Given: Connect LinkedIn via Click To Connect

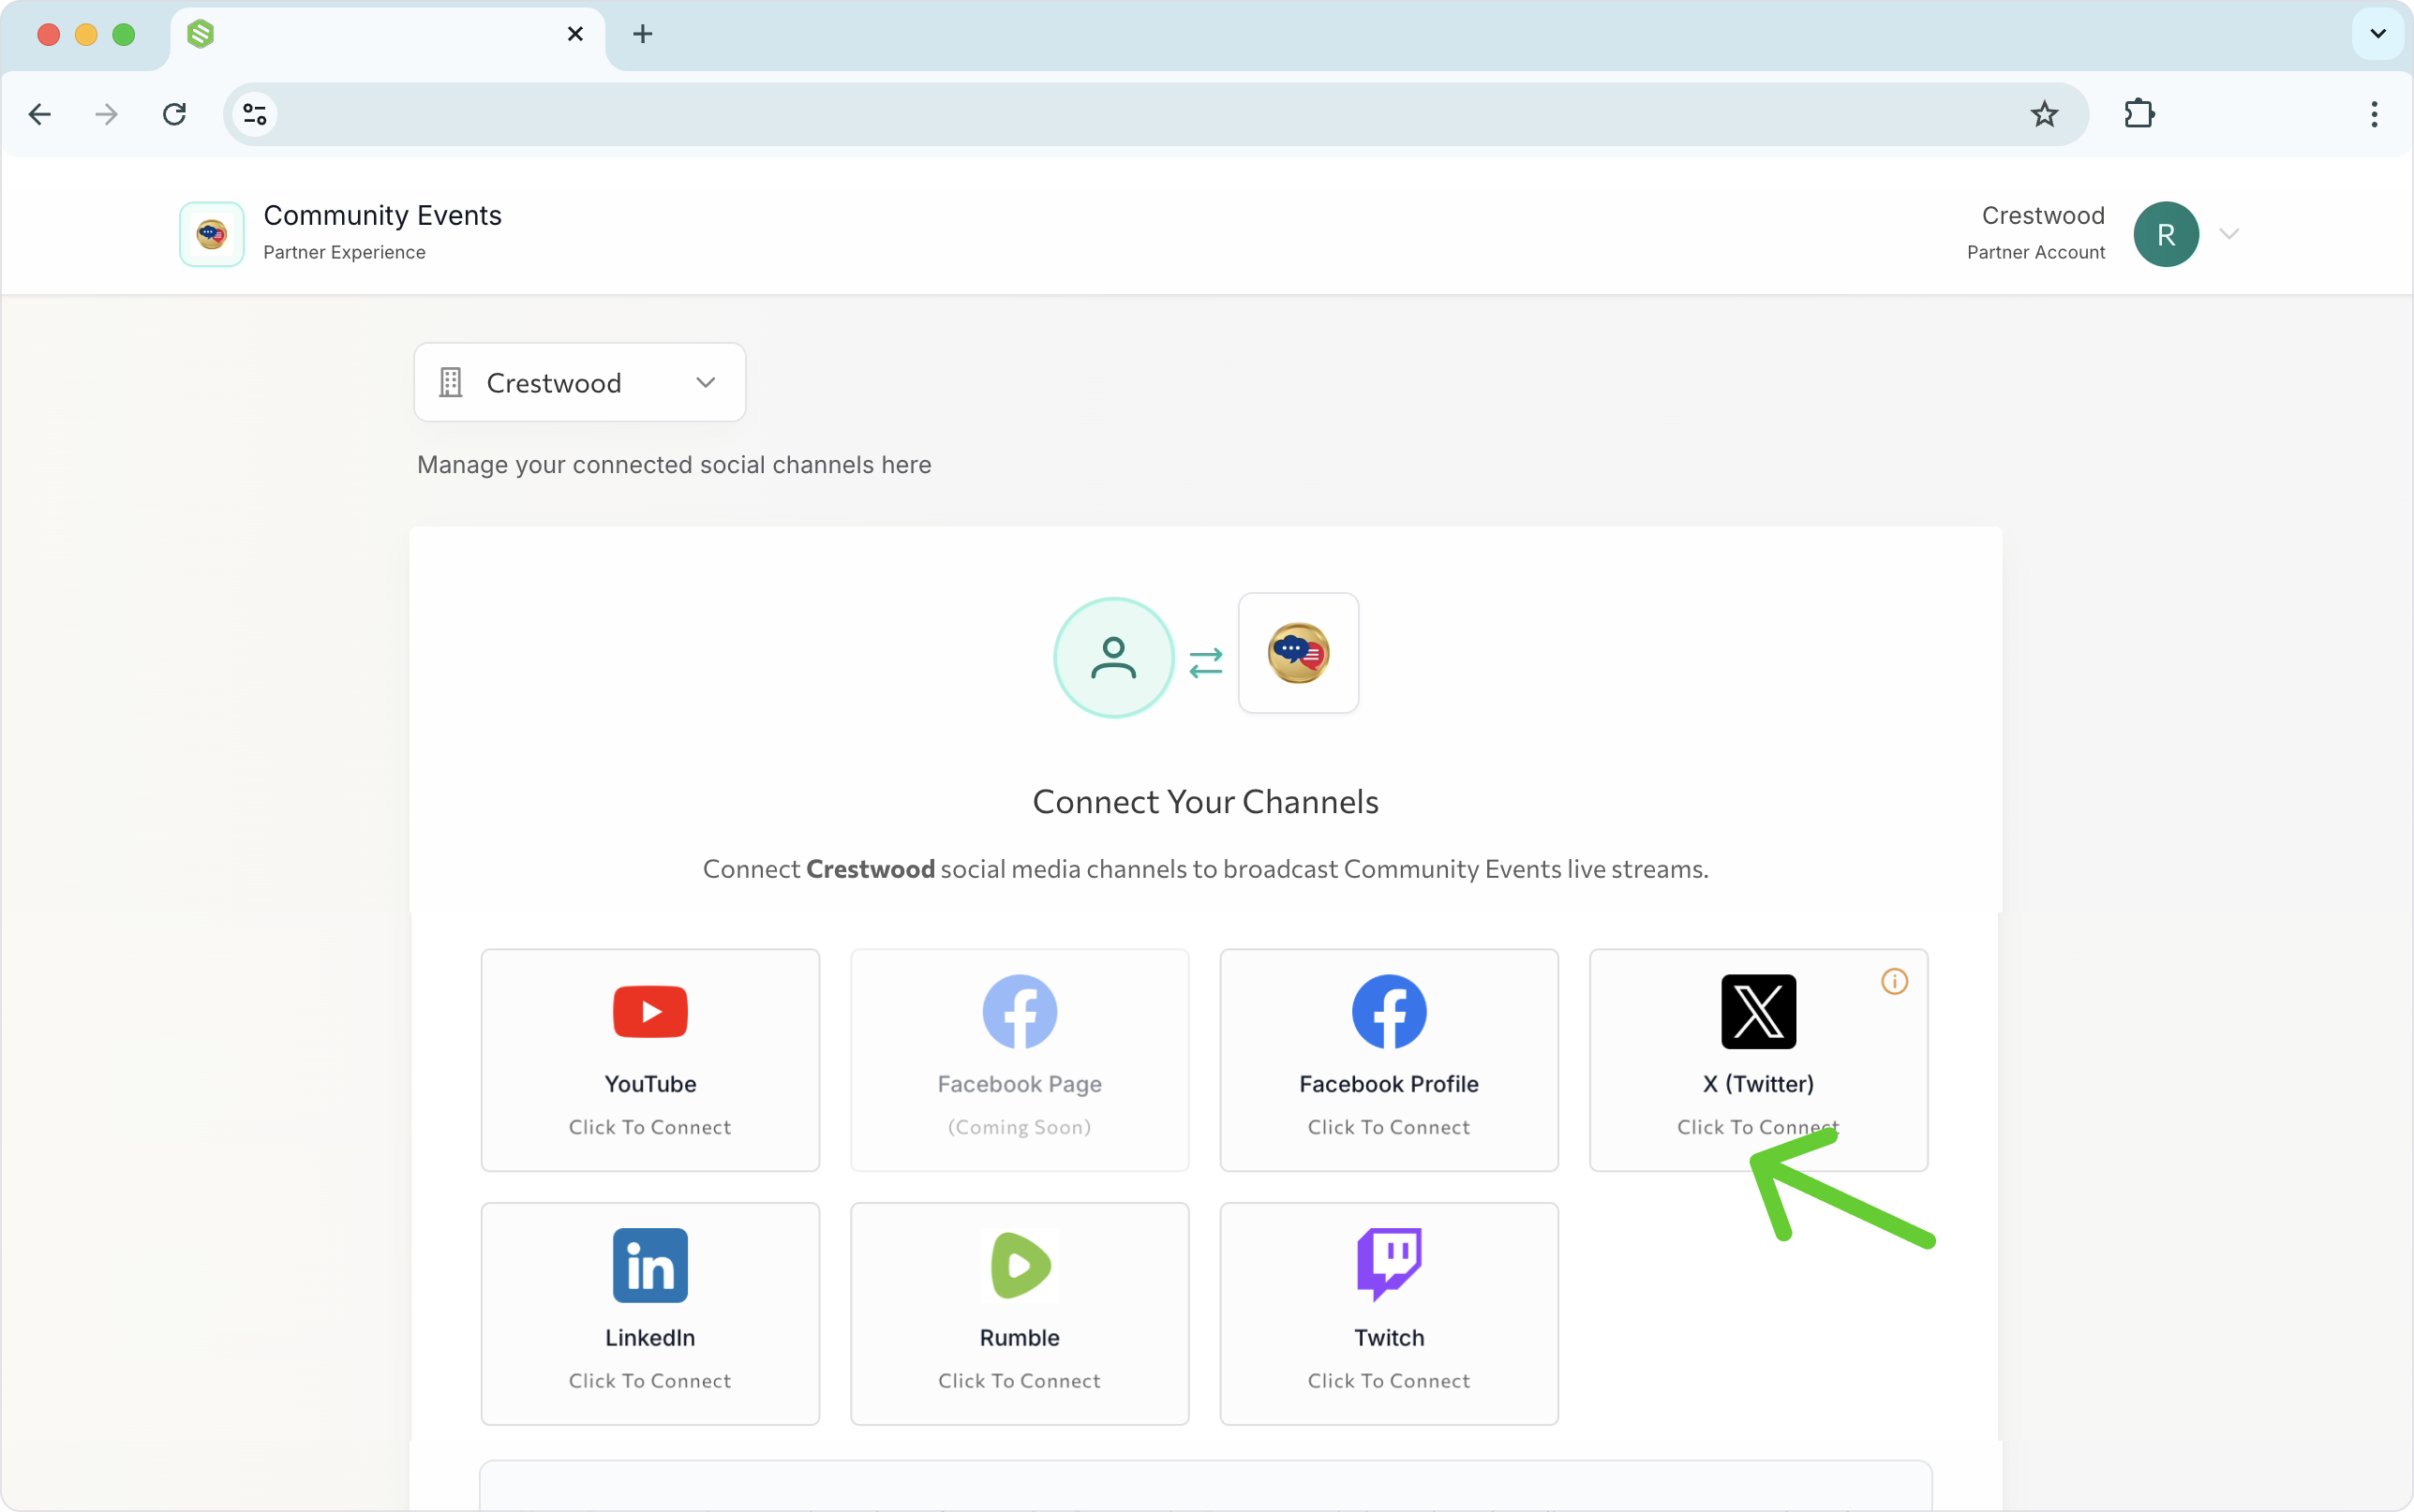Looking at the screenshot, I should coord(650,1381).
